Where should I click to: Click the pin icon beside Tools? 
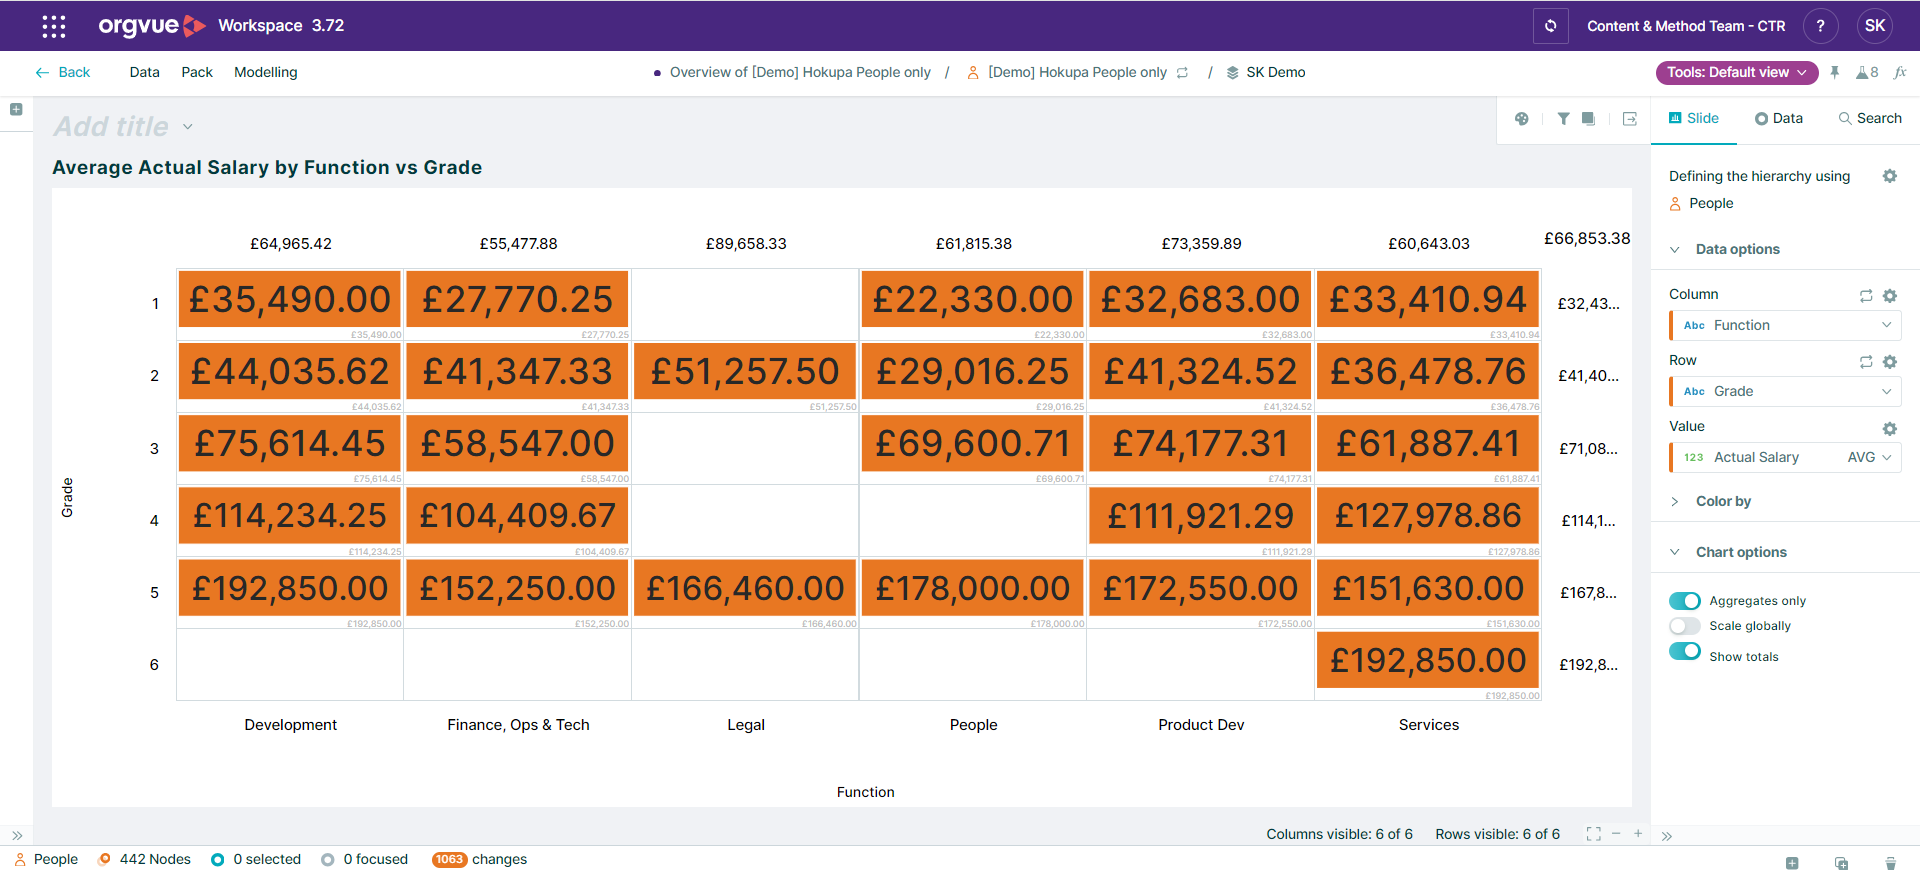[x=1835, y=72]
